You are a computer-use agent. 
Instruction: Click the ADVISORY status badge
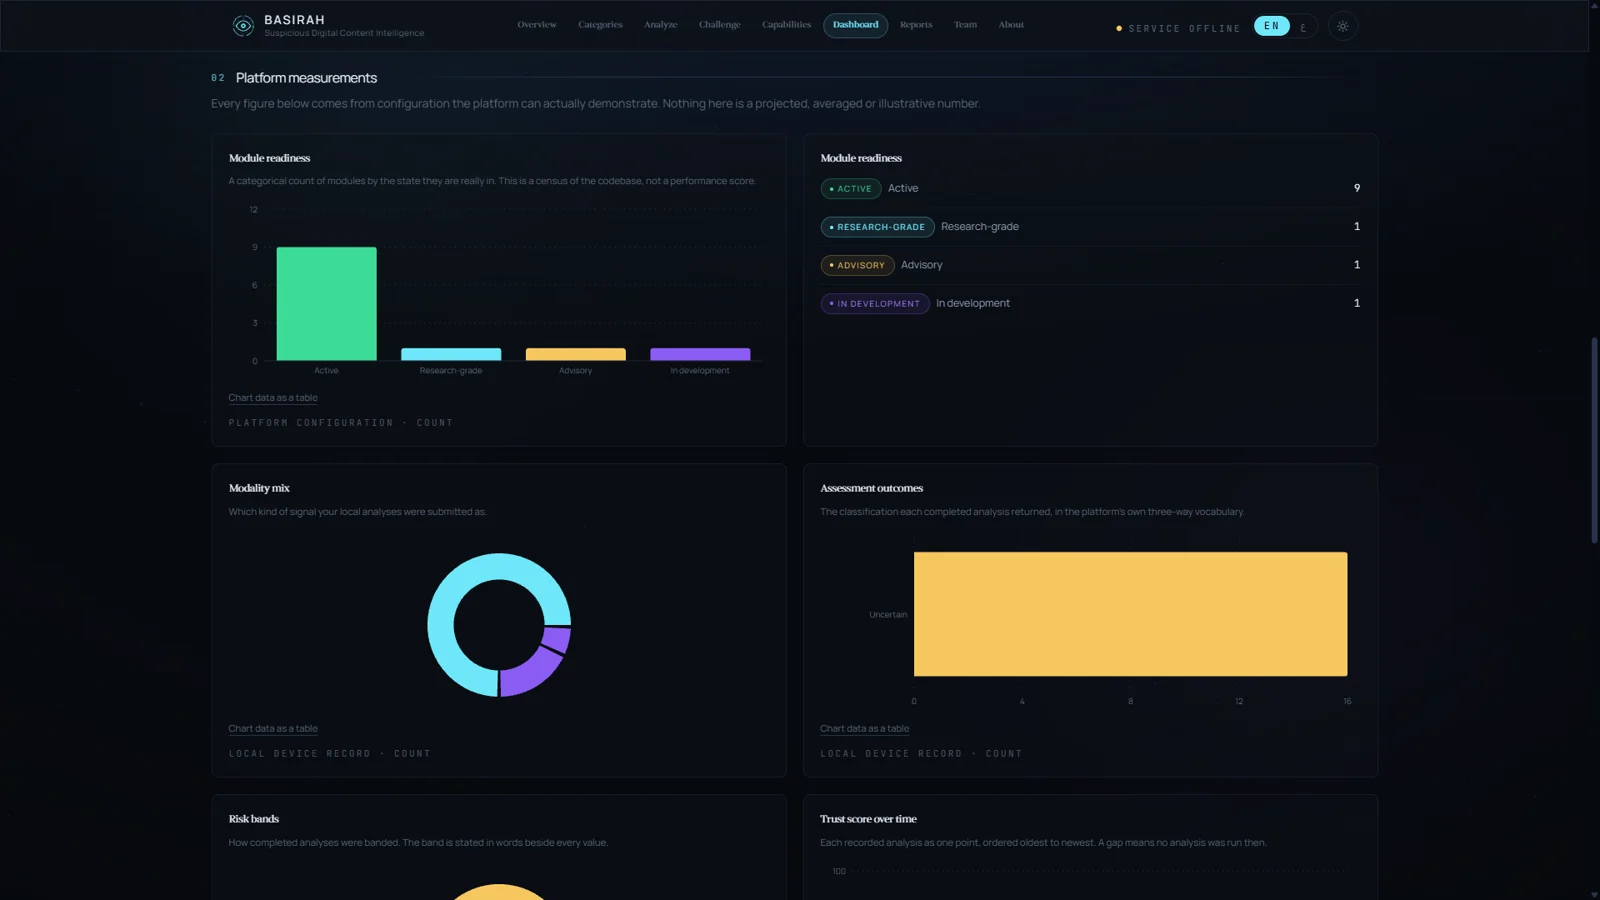[x=857, y=265]
